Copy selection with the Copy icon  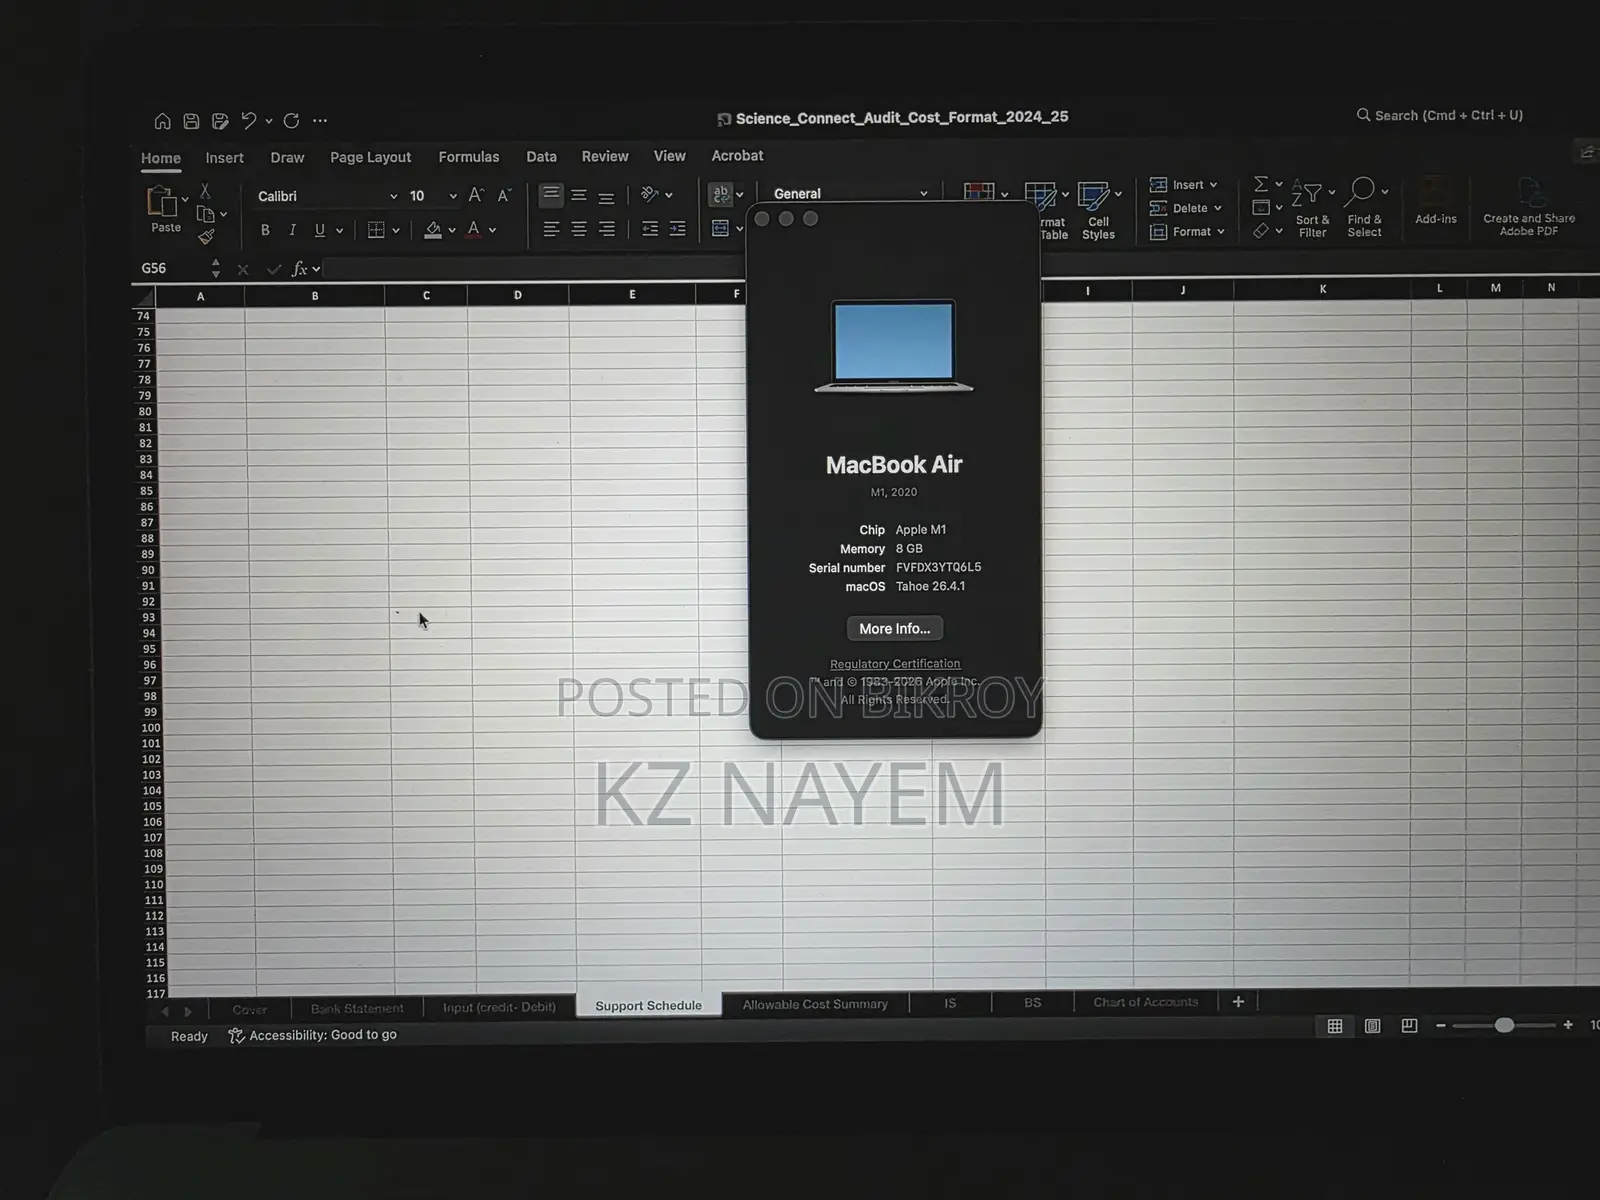[x=206, y=214]
